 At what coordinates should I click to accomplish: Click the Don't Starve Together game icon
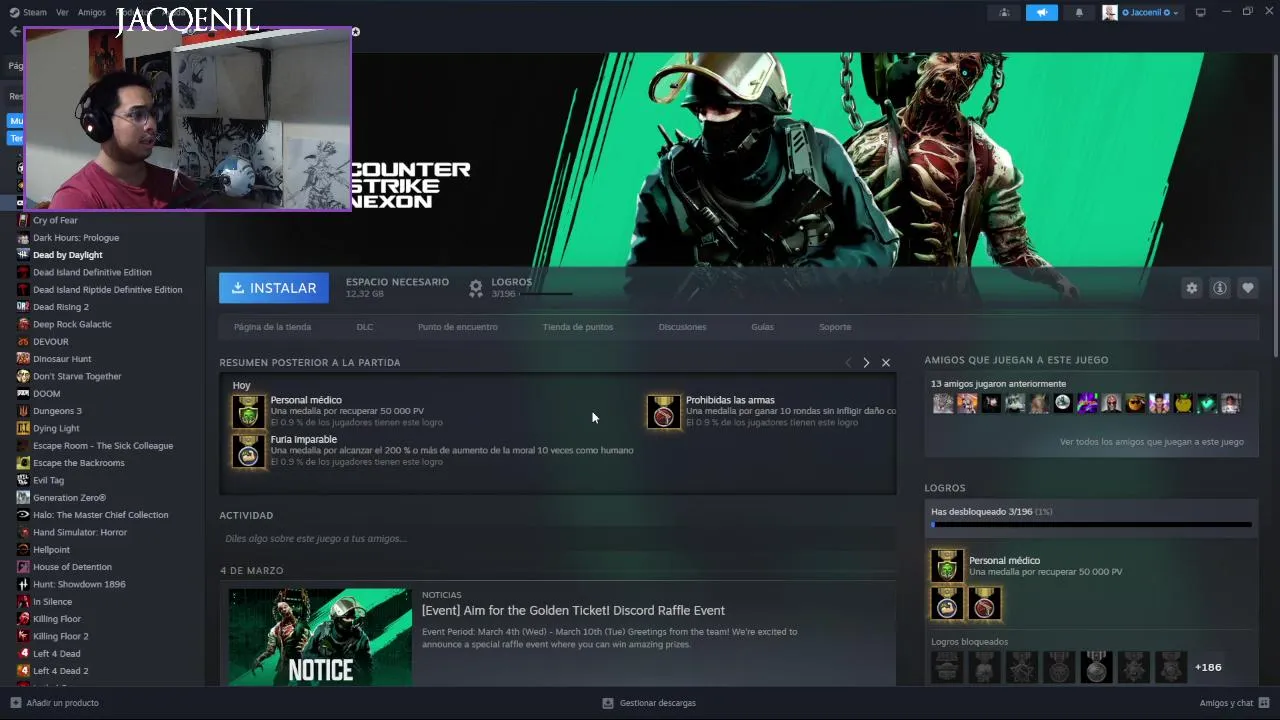coord(23,376)
